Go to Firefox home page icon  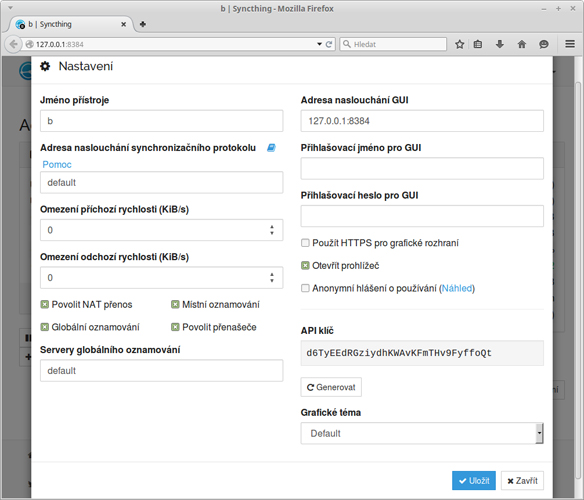522,44
